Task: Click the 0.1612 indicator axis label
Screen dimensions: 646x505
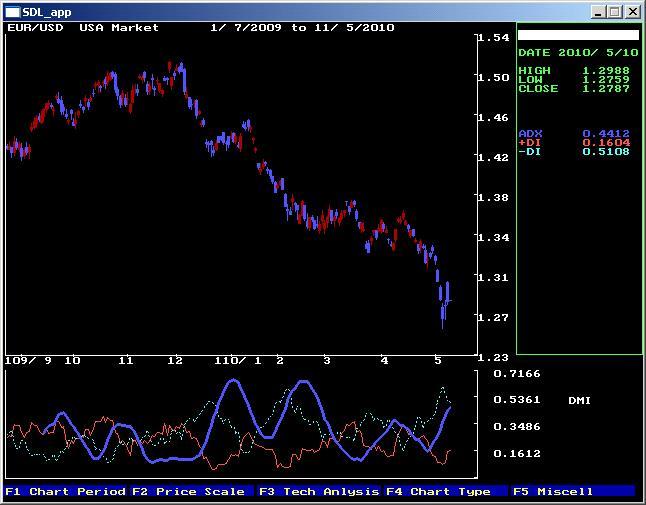Action: coord(517,454)
